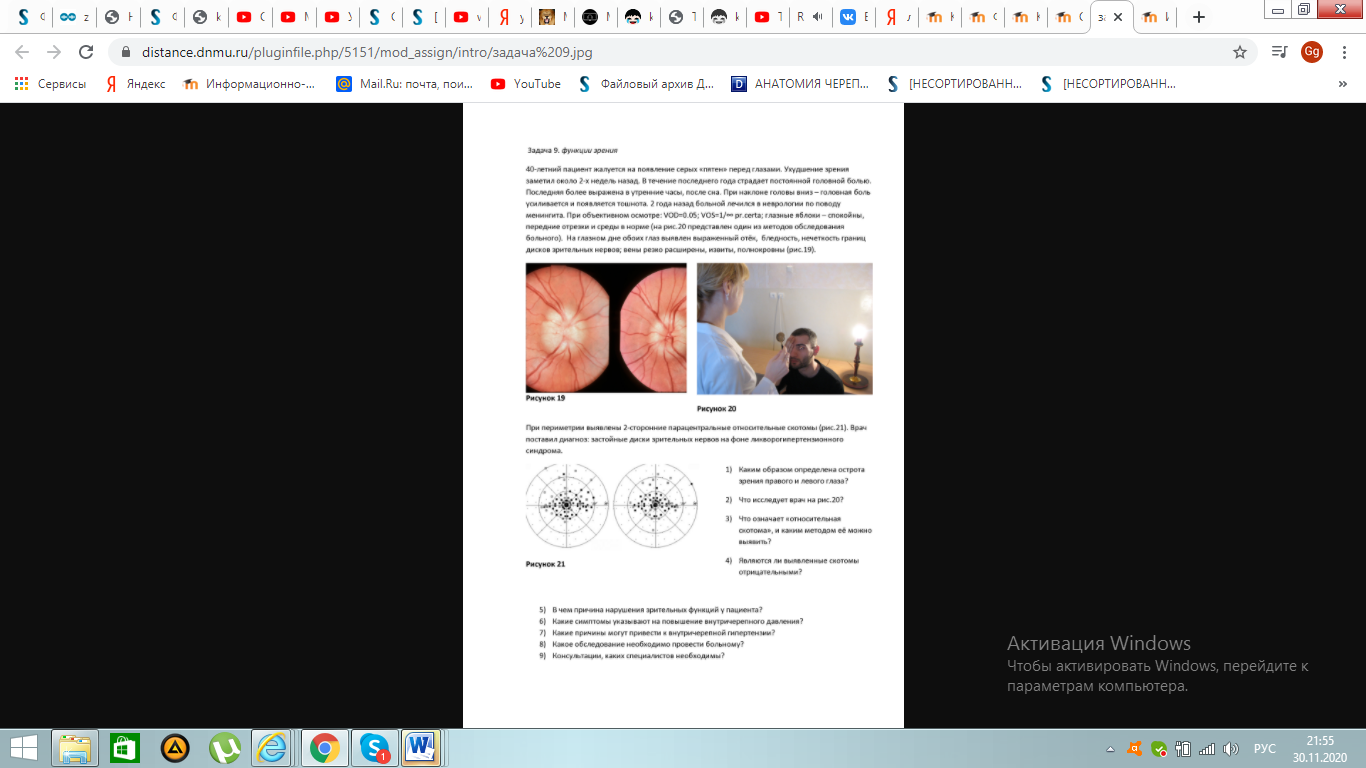Switch to the tab playing audio

click(x=811, y=17)
